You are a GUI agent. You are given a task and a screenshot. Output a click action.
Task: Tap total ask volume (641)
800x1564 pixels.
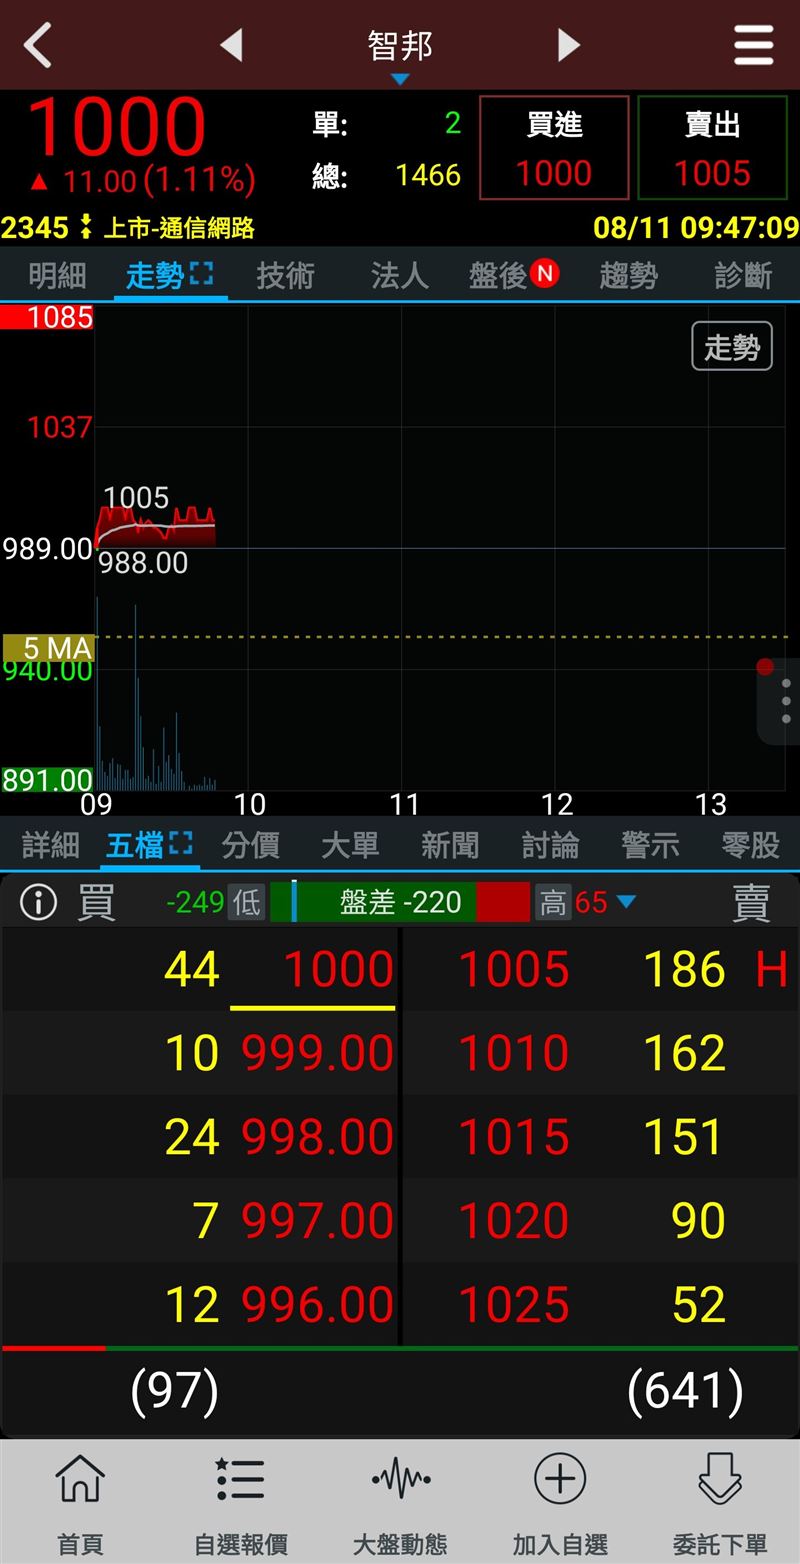[685, 1391]
